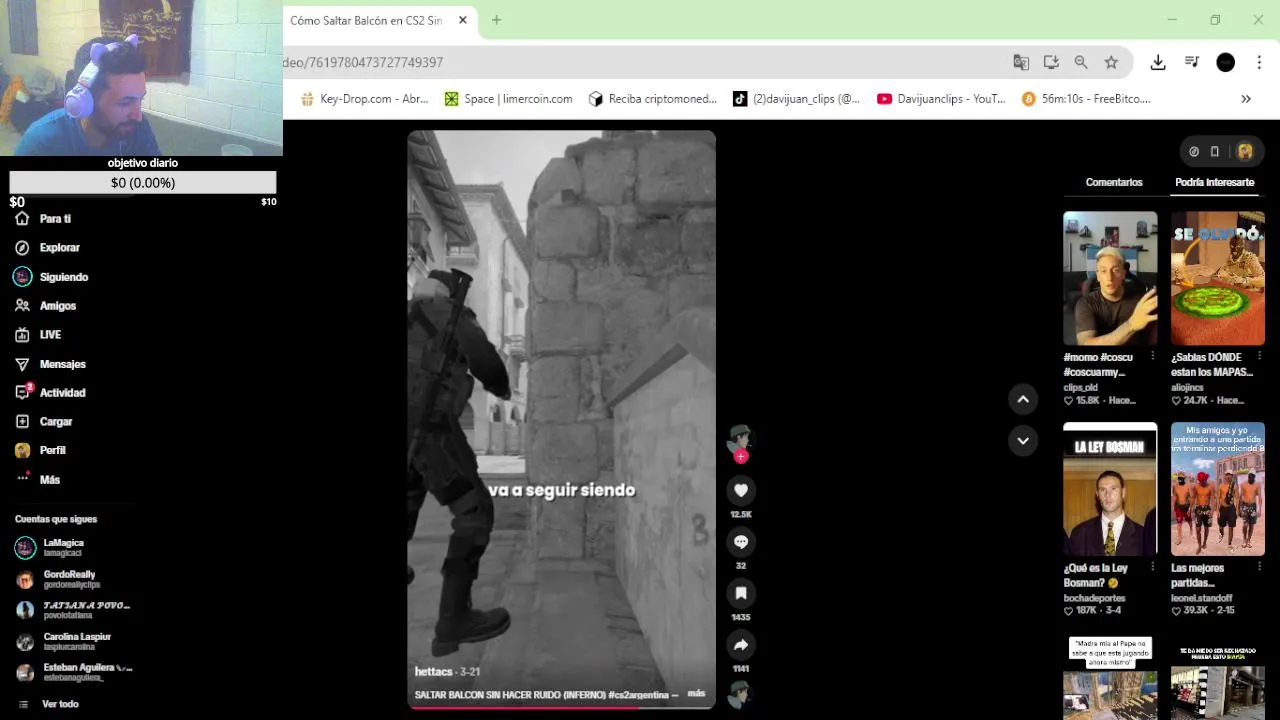This screenshot has width=1280, height=720.
Task: Close the Cómo Saltar Balcón tab
Action: tap(463, 20)
